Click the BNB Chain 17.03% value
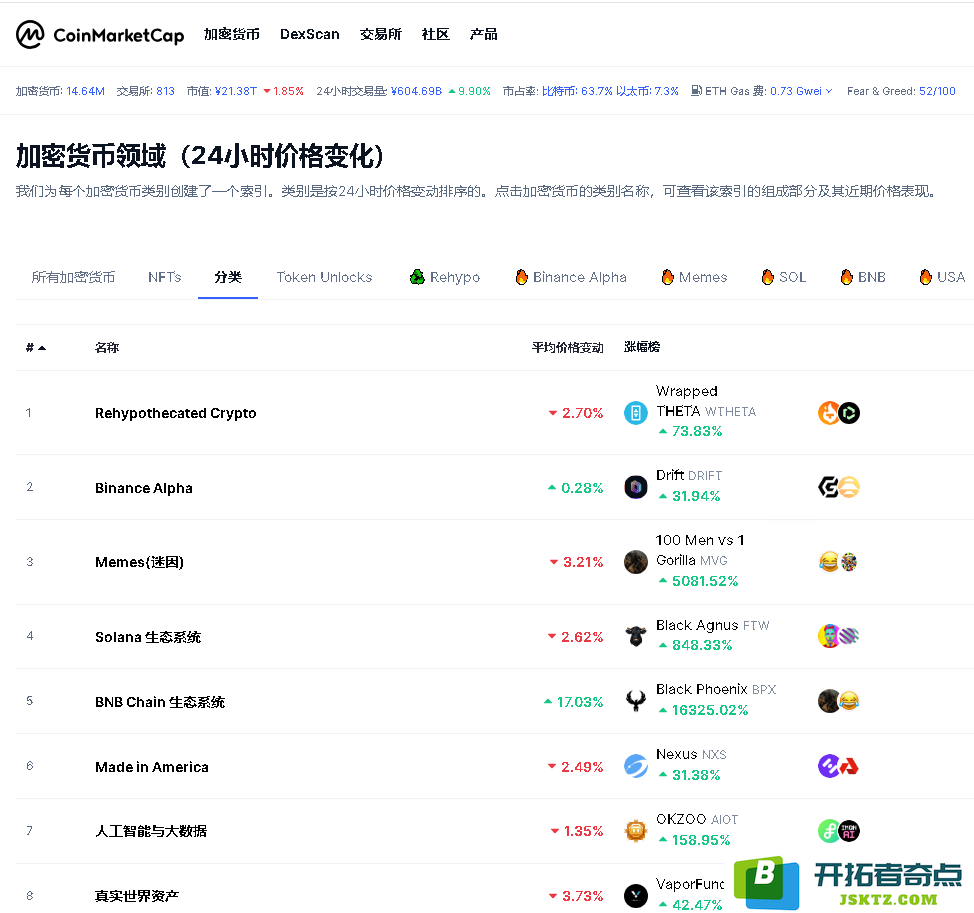The image size is (974, 913). coord(573,702)
